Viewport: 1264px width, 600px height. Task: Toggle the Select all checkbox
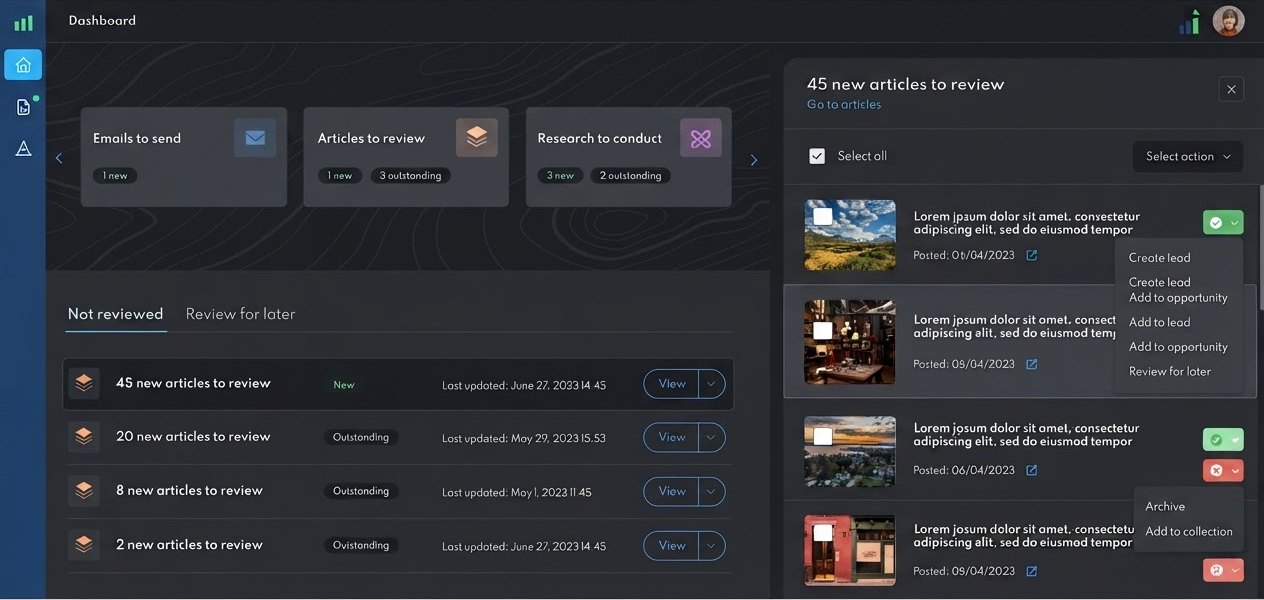[x=817, y=156]
